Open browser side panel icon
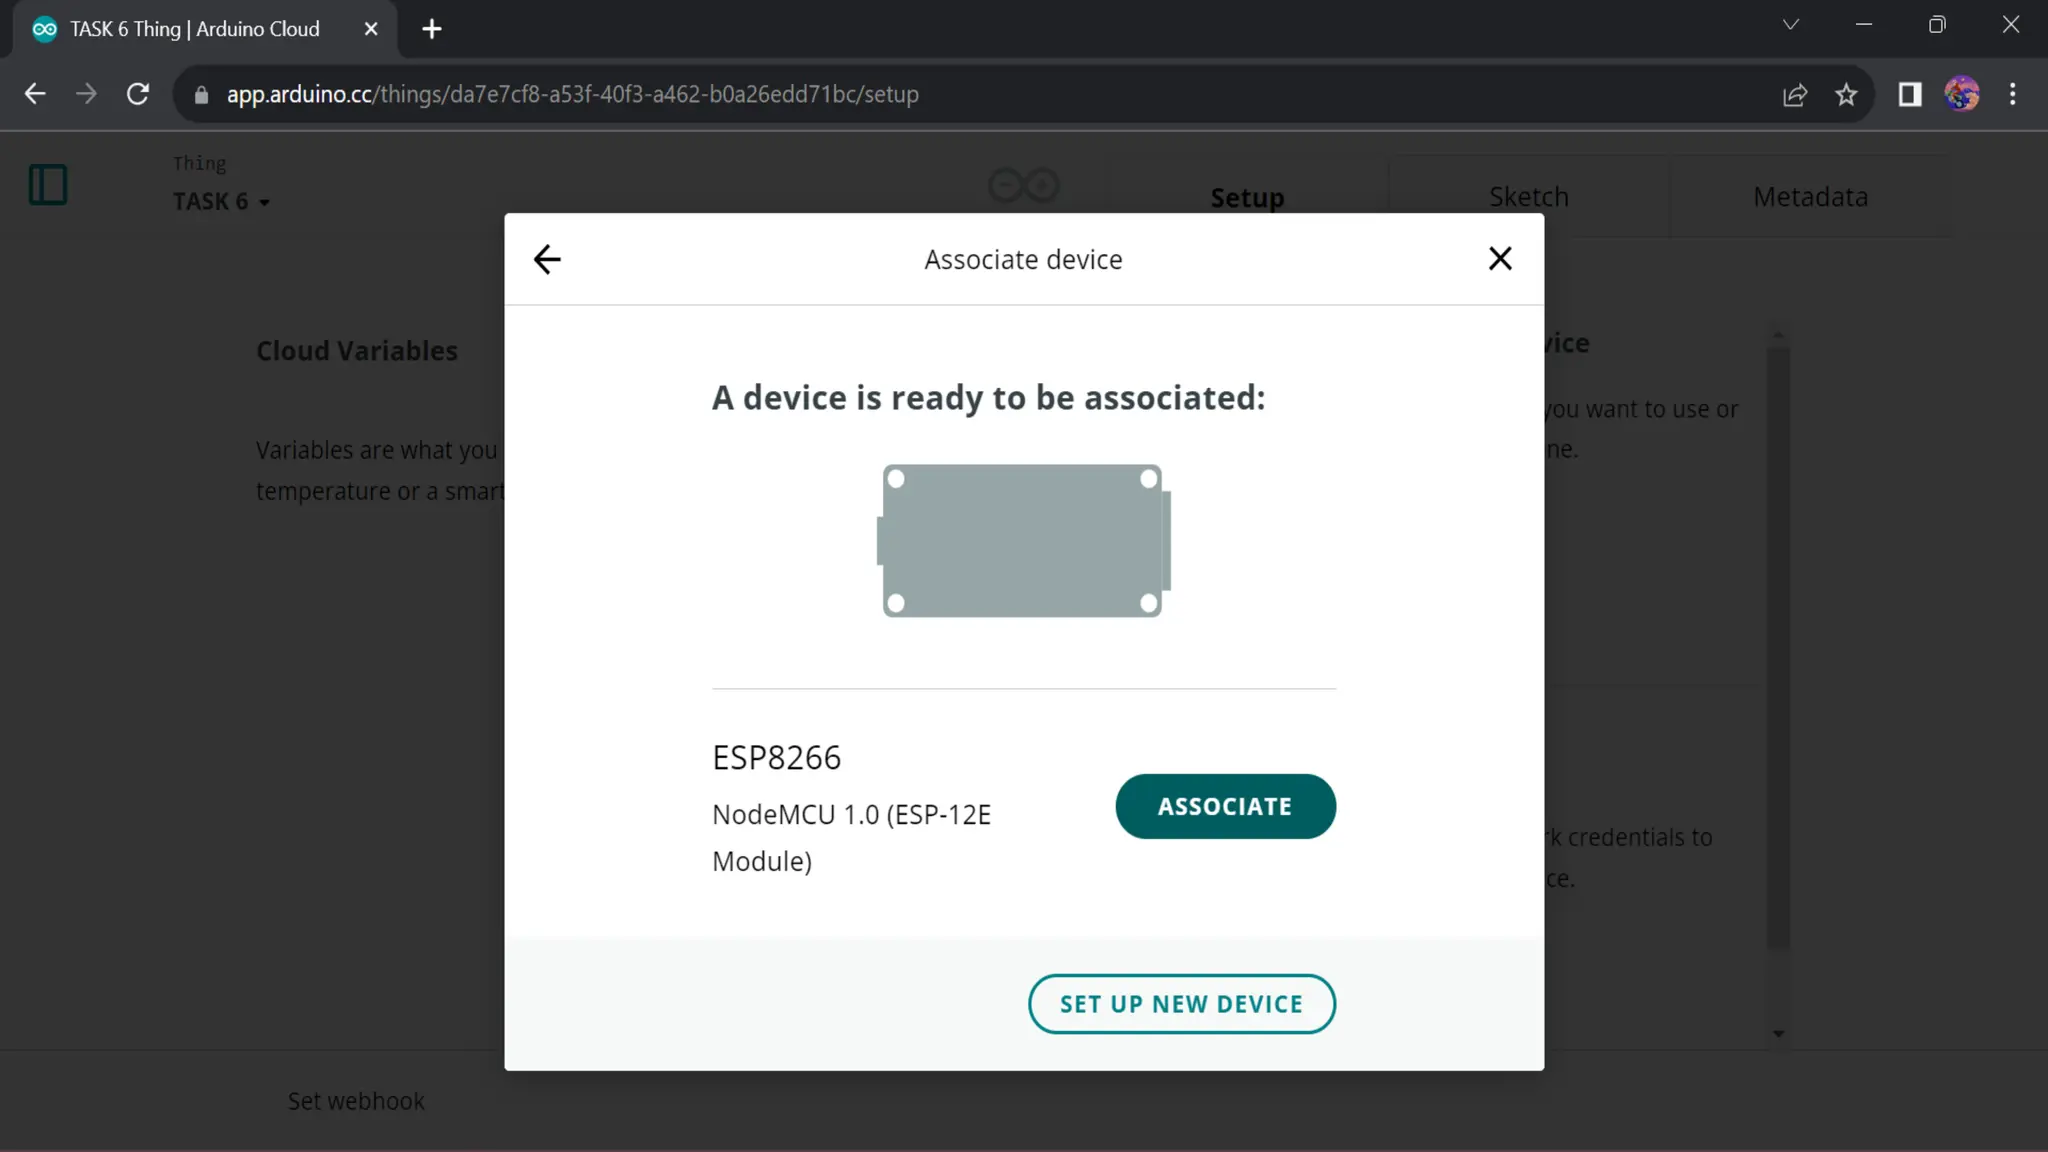Viewport: 2048px width, 1152px height. (x=1910, y=94)
